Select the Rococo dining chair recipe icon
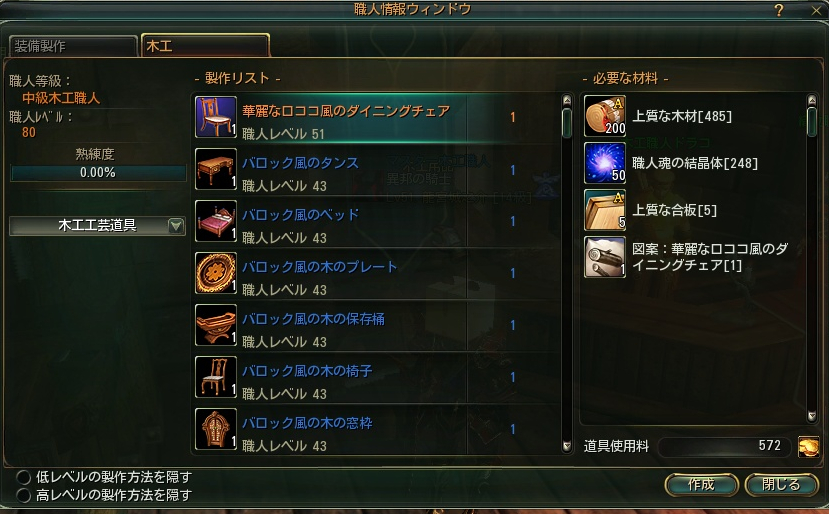 point(216,117)
